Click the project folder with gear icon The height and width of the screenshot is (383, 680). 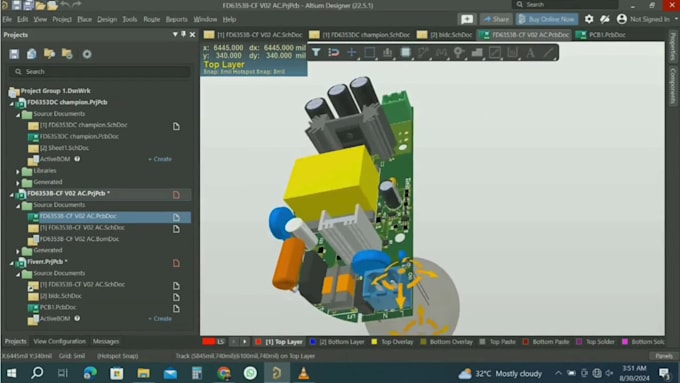pyautogui.click(x=67, y=54)
